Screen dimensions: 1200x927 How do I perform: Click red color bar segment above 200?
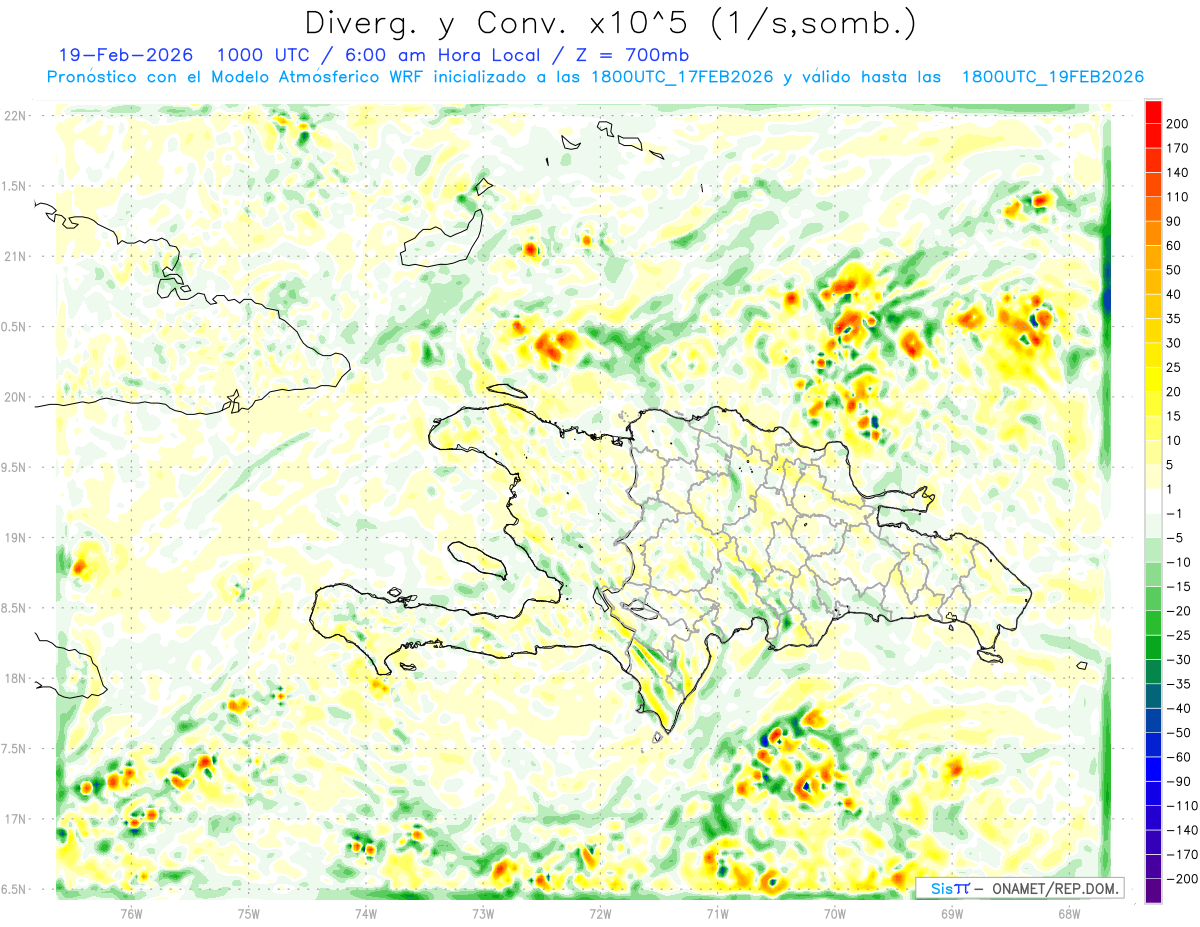1153,112
